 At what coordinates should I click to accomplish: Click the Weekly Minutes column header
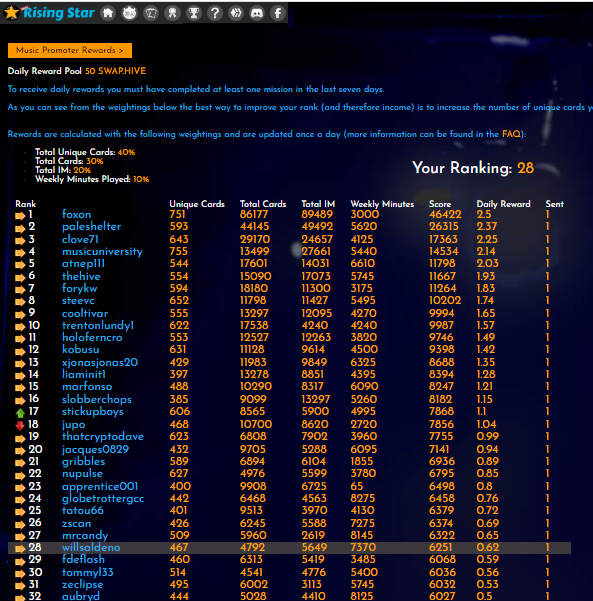tap(382, 204)
